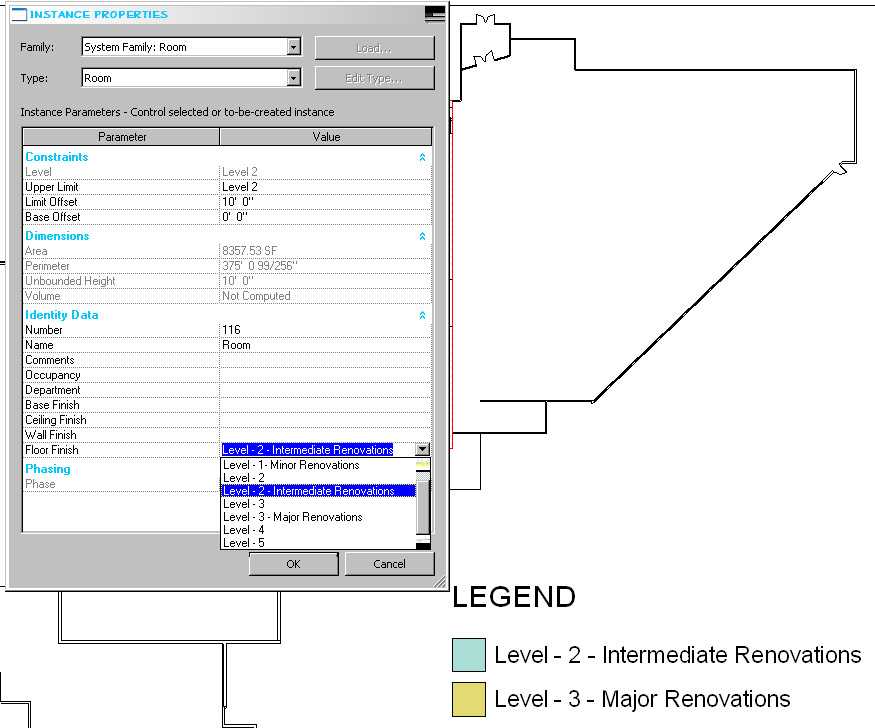The image size is (875, 728).
Task: Click the dialog resize grip corner
Action: (440, 582)
